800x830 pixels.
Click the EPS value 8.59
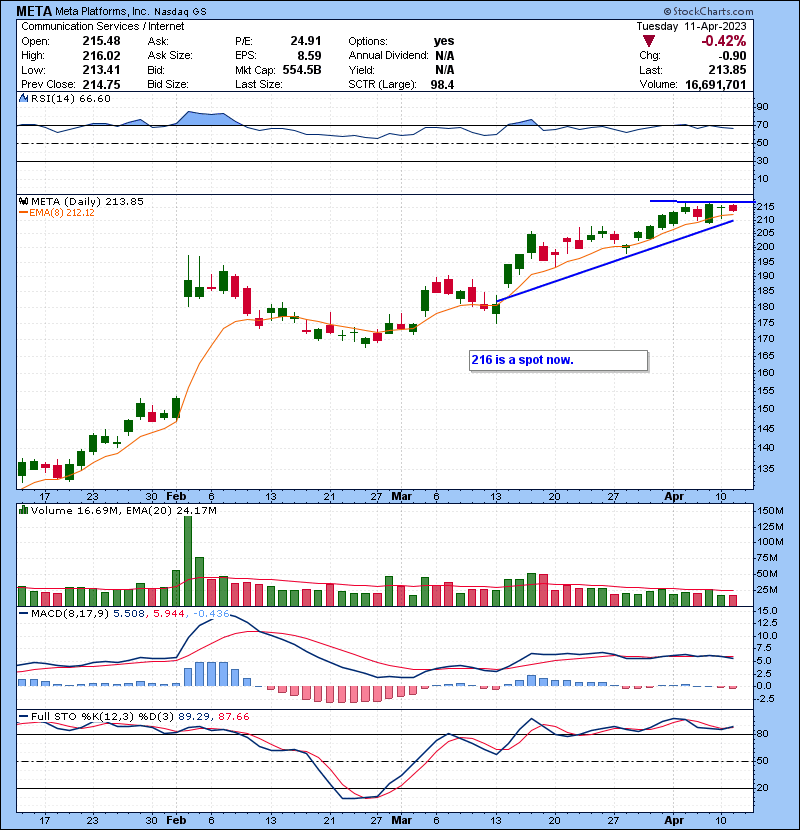[309, 56]
